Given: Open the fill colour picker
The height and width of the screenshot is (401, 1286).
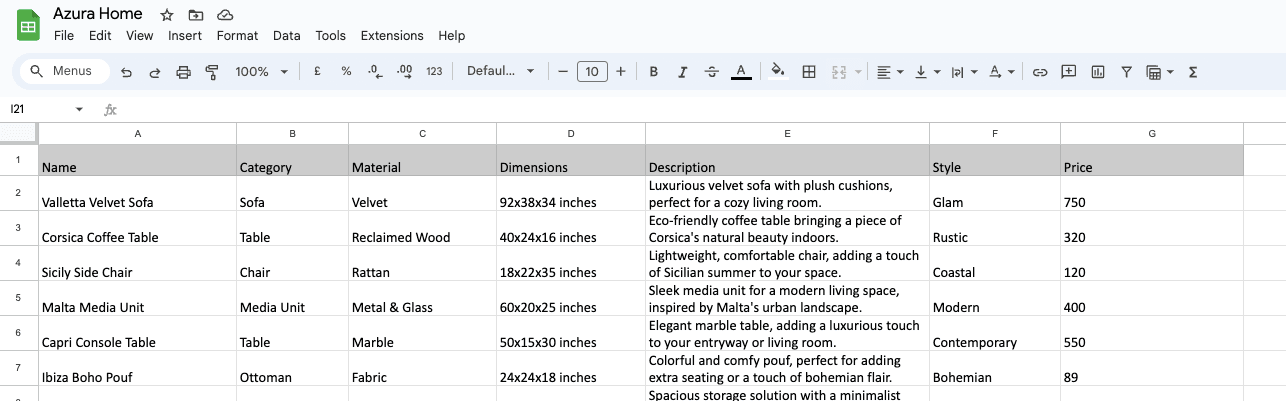Looking at the screenshot, I should coord(778,72).
